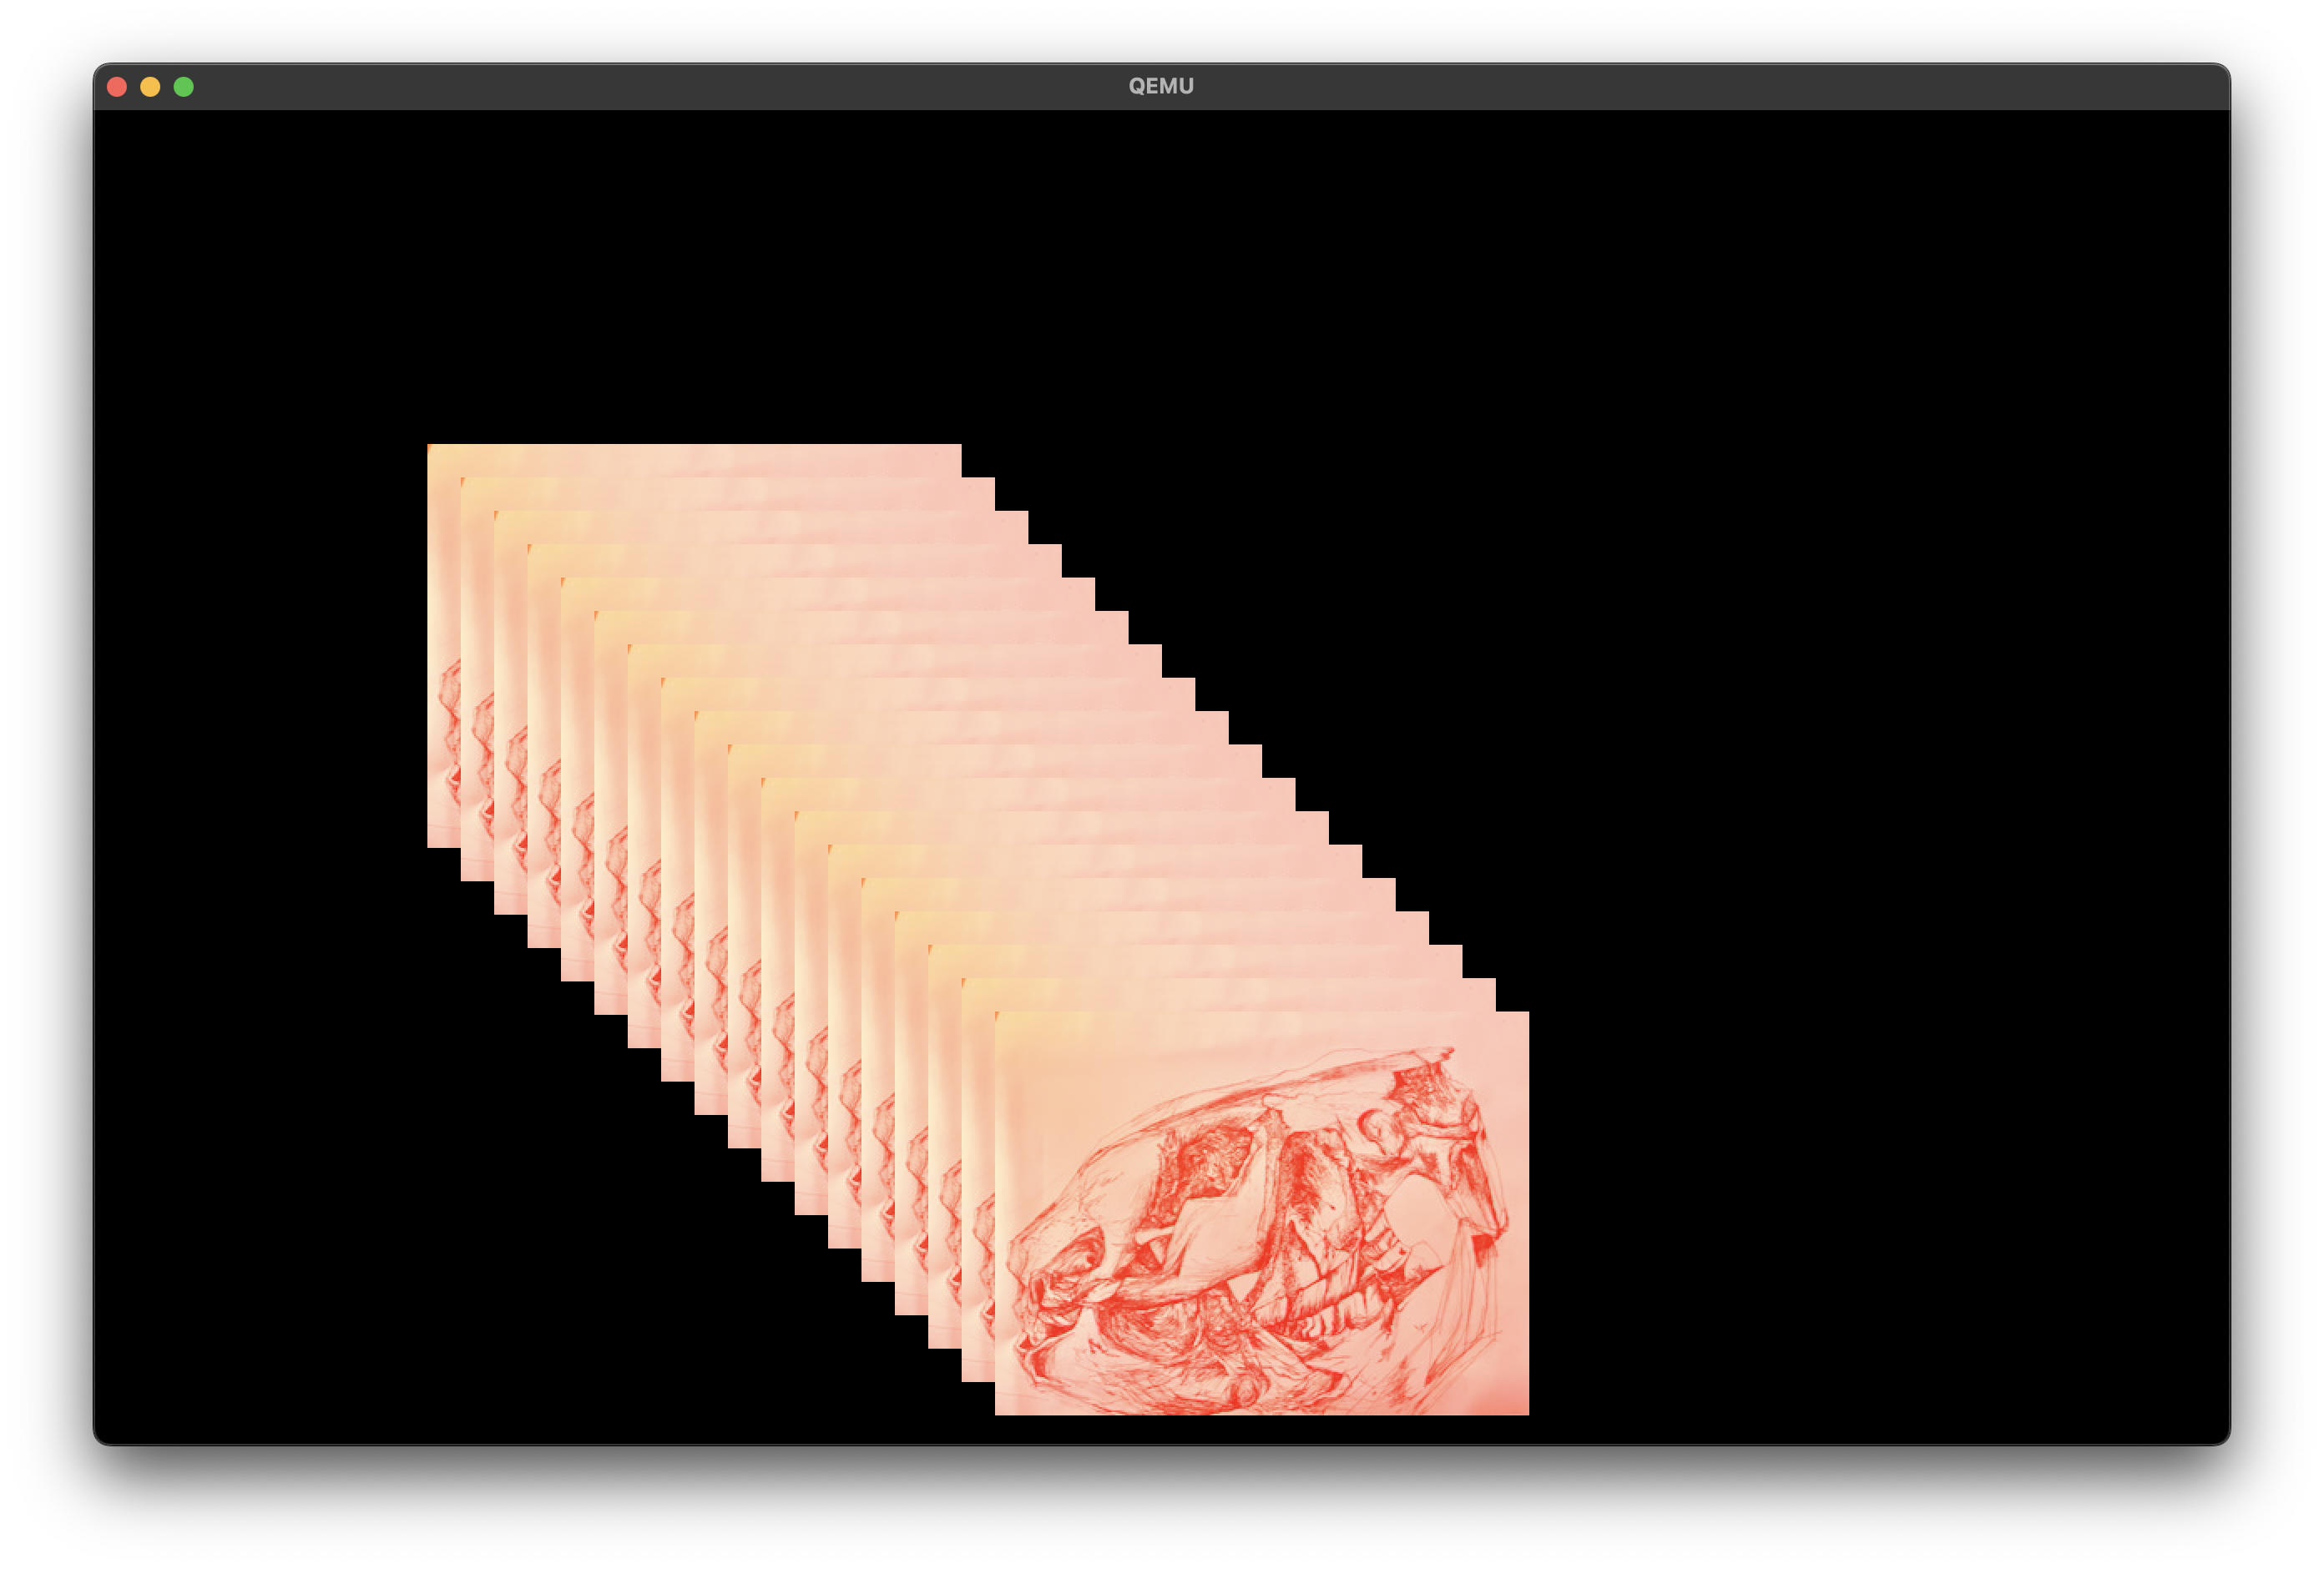Click empty title bar between green button and title
The image size is (2324, 1569).
650,87
